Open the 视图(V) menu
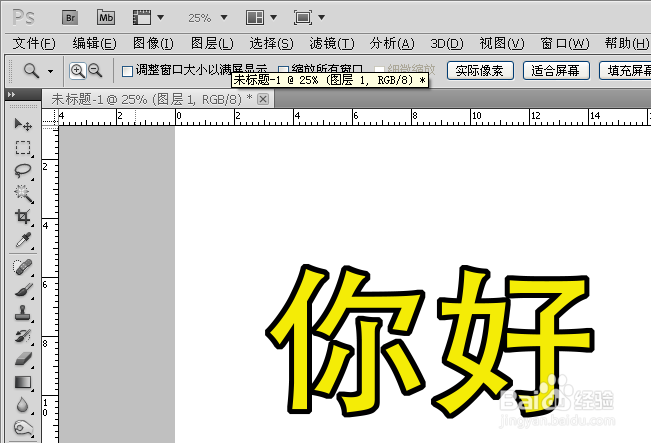This screenshot has width=651, height=443. pos(502,44)
